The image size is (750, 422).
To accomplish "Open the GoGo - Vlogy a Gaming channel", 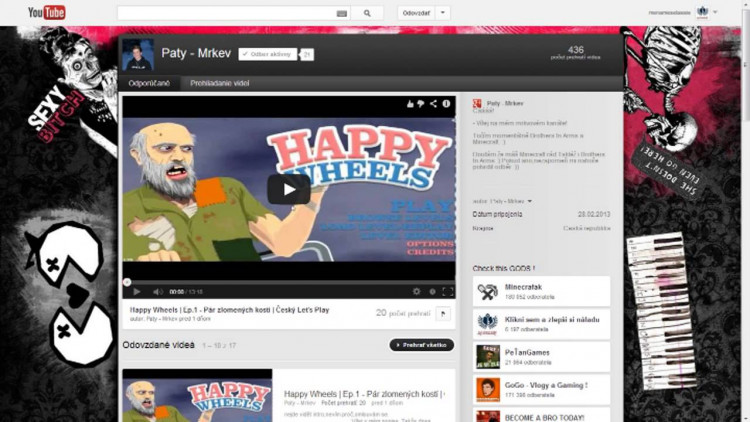I will pyautogui.click(x=546, y=385).
